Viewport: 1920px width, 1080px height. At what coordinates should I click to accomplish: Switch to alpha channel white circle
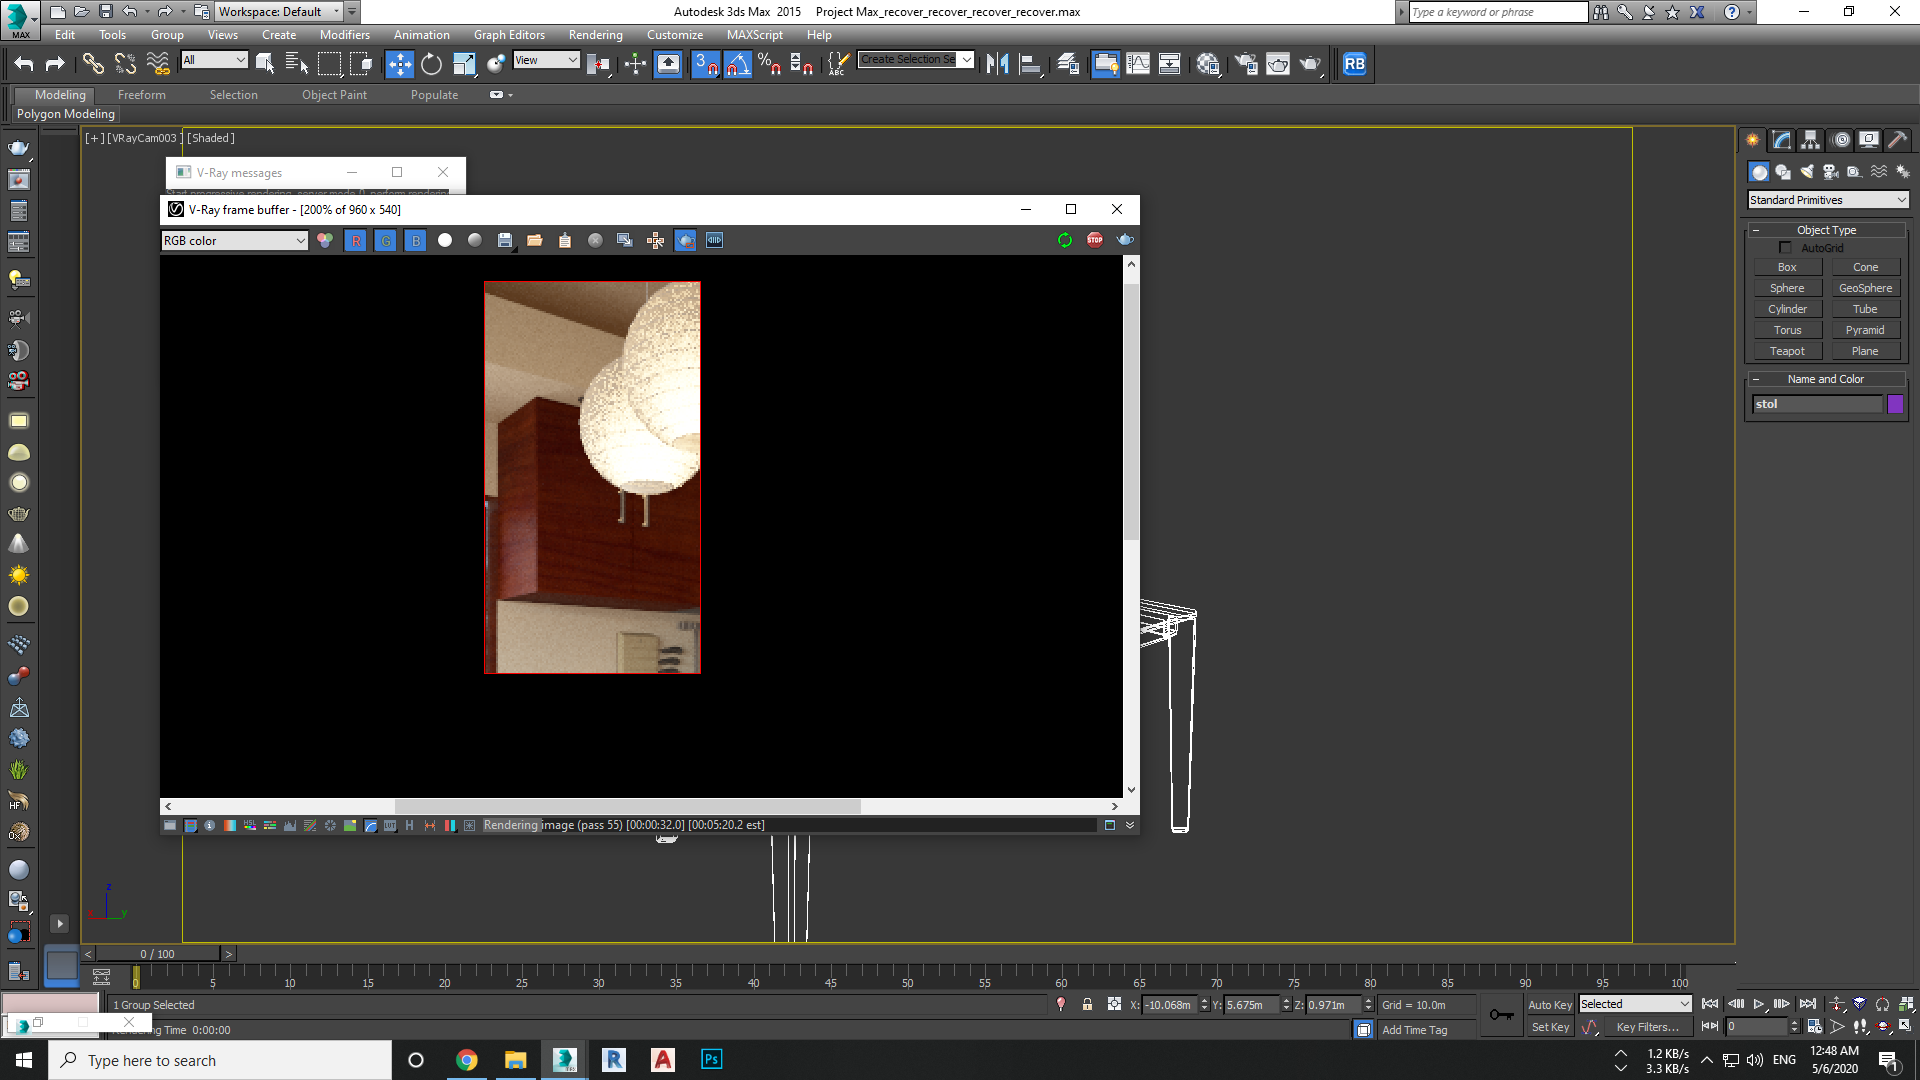pos(445,240)
